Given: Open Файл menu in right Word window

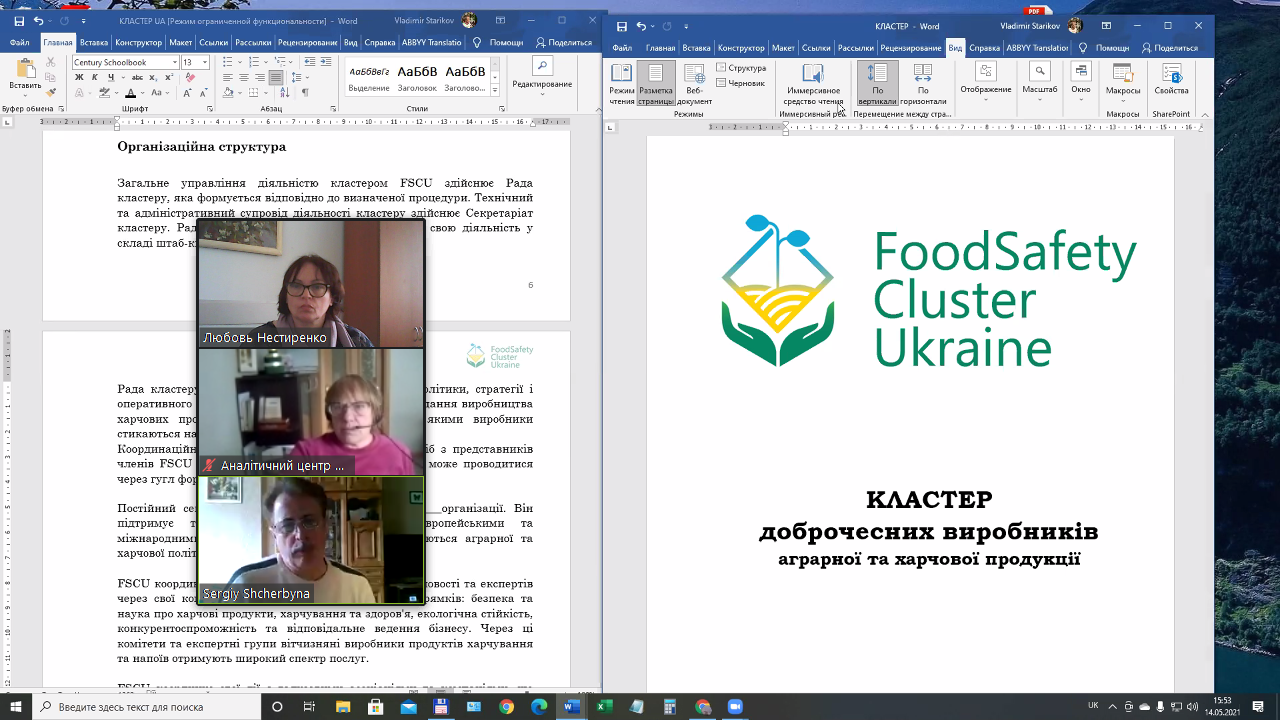Looking at the screenshot, I should click(x=622, y=48).
